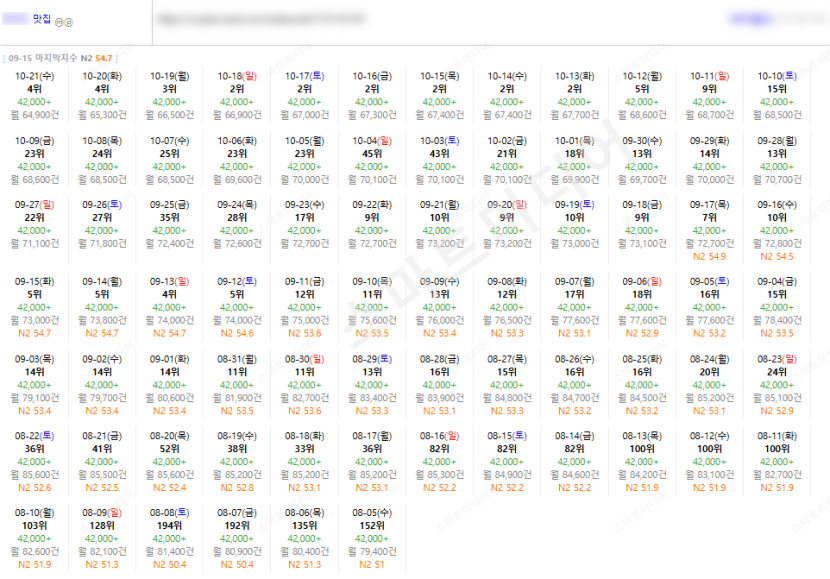The width and height of the screenshot is (830, 579).
Task: Select the 194위 rank under 08-08(토)
Action: (x=169, y=526)
